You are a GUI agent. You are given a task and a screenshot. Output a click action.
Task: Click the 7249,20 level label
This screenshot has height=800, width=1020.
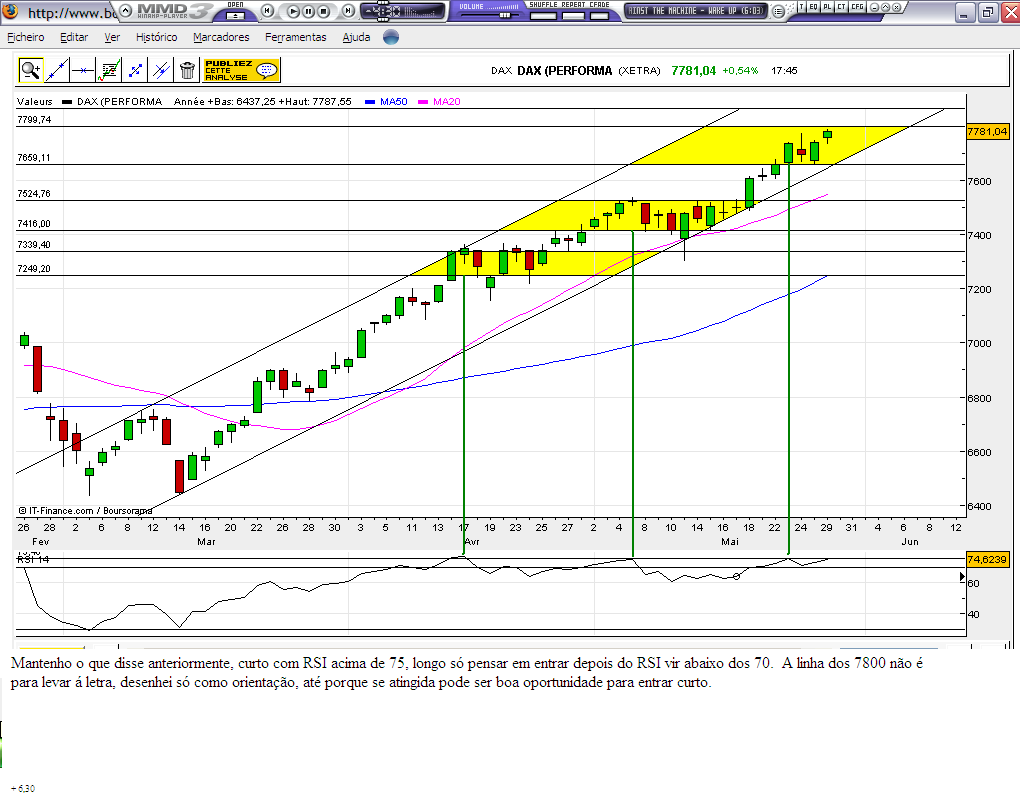point(34,269)
